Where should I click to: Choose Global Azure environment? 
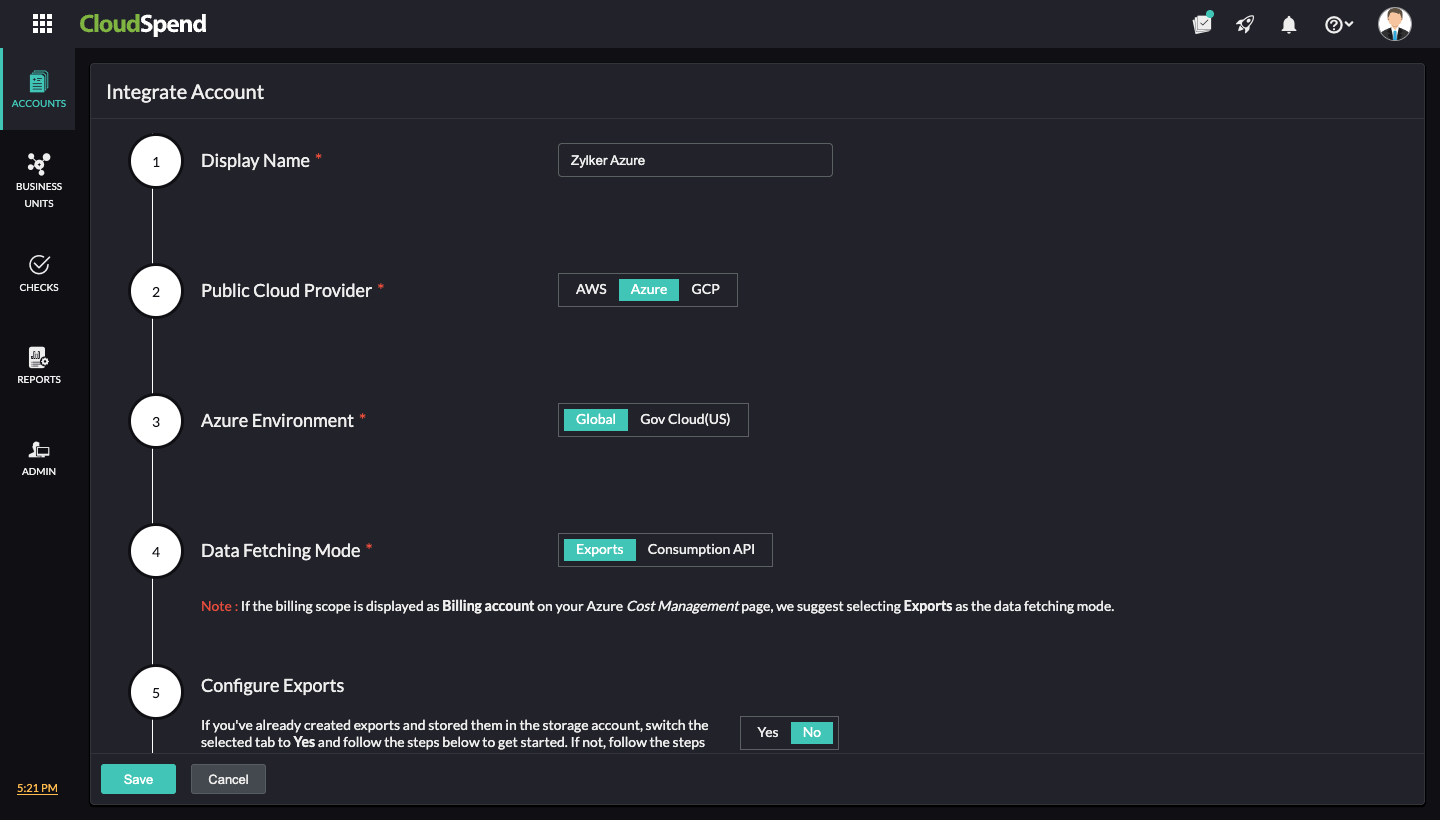(596, 419)
